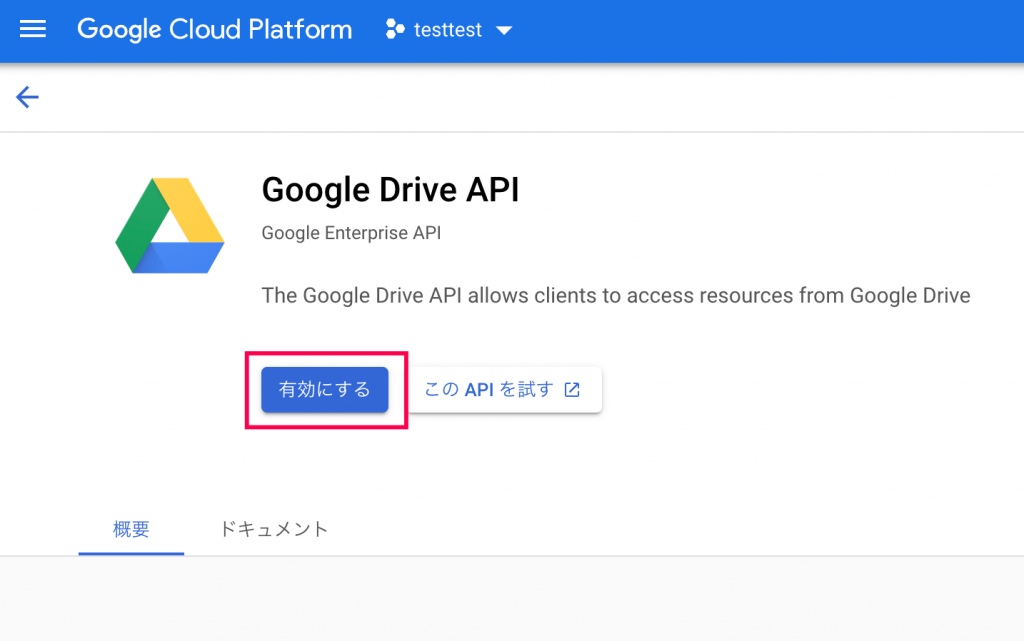The image size is (1024, 641).
Task: Click the Google Drive triangle logo
Action: tap(170, 225)
